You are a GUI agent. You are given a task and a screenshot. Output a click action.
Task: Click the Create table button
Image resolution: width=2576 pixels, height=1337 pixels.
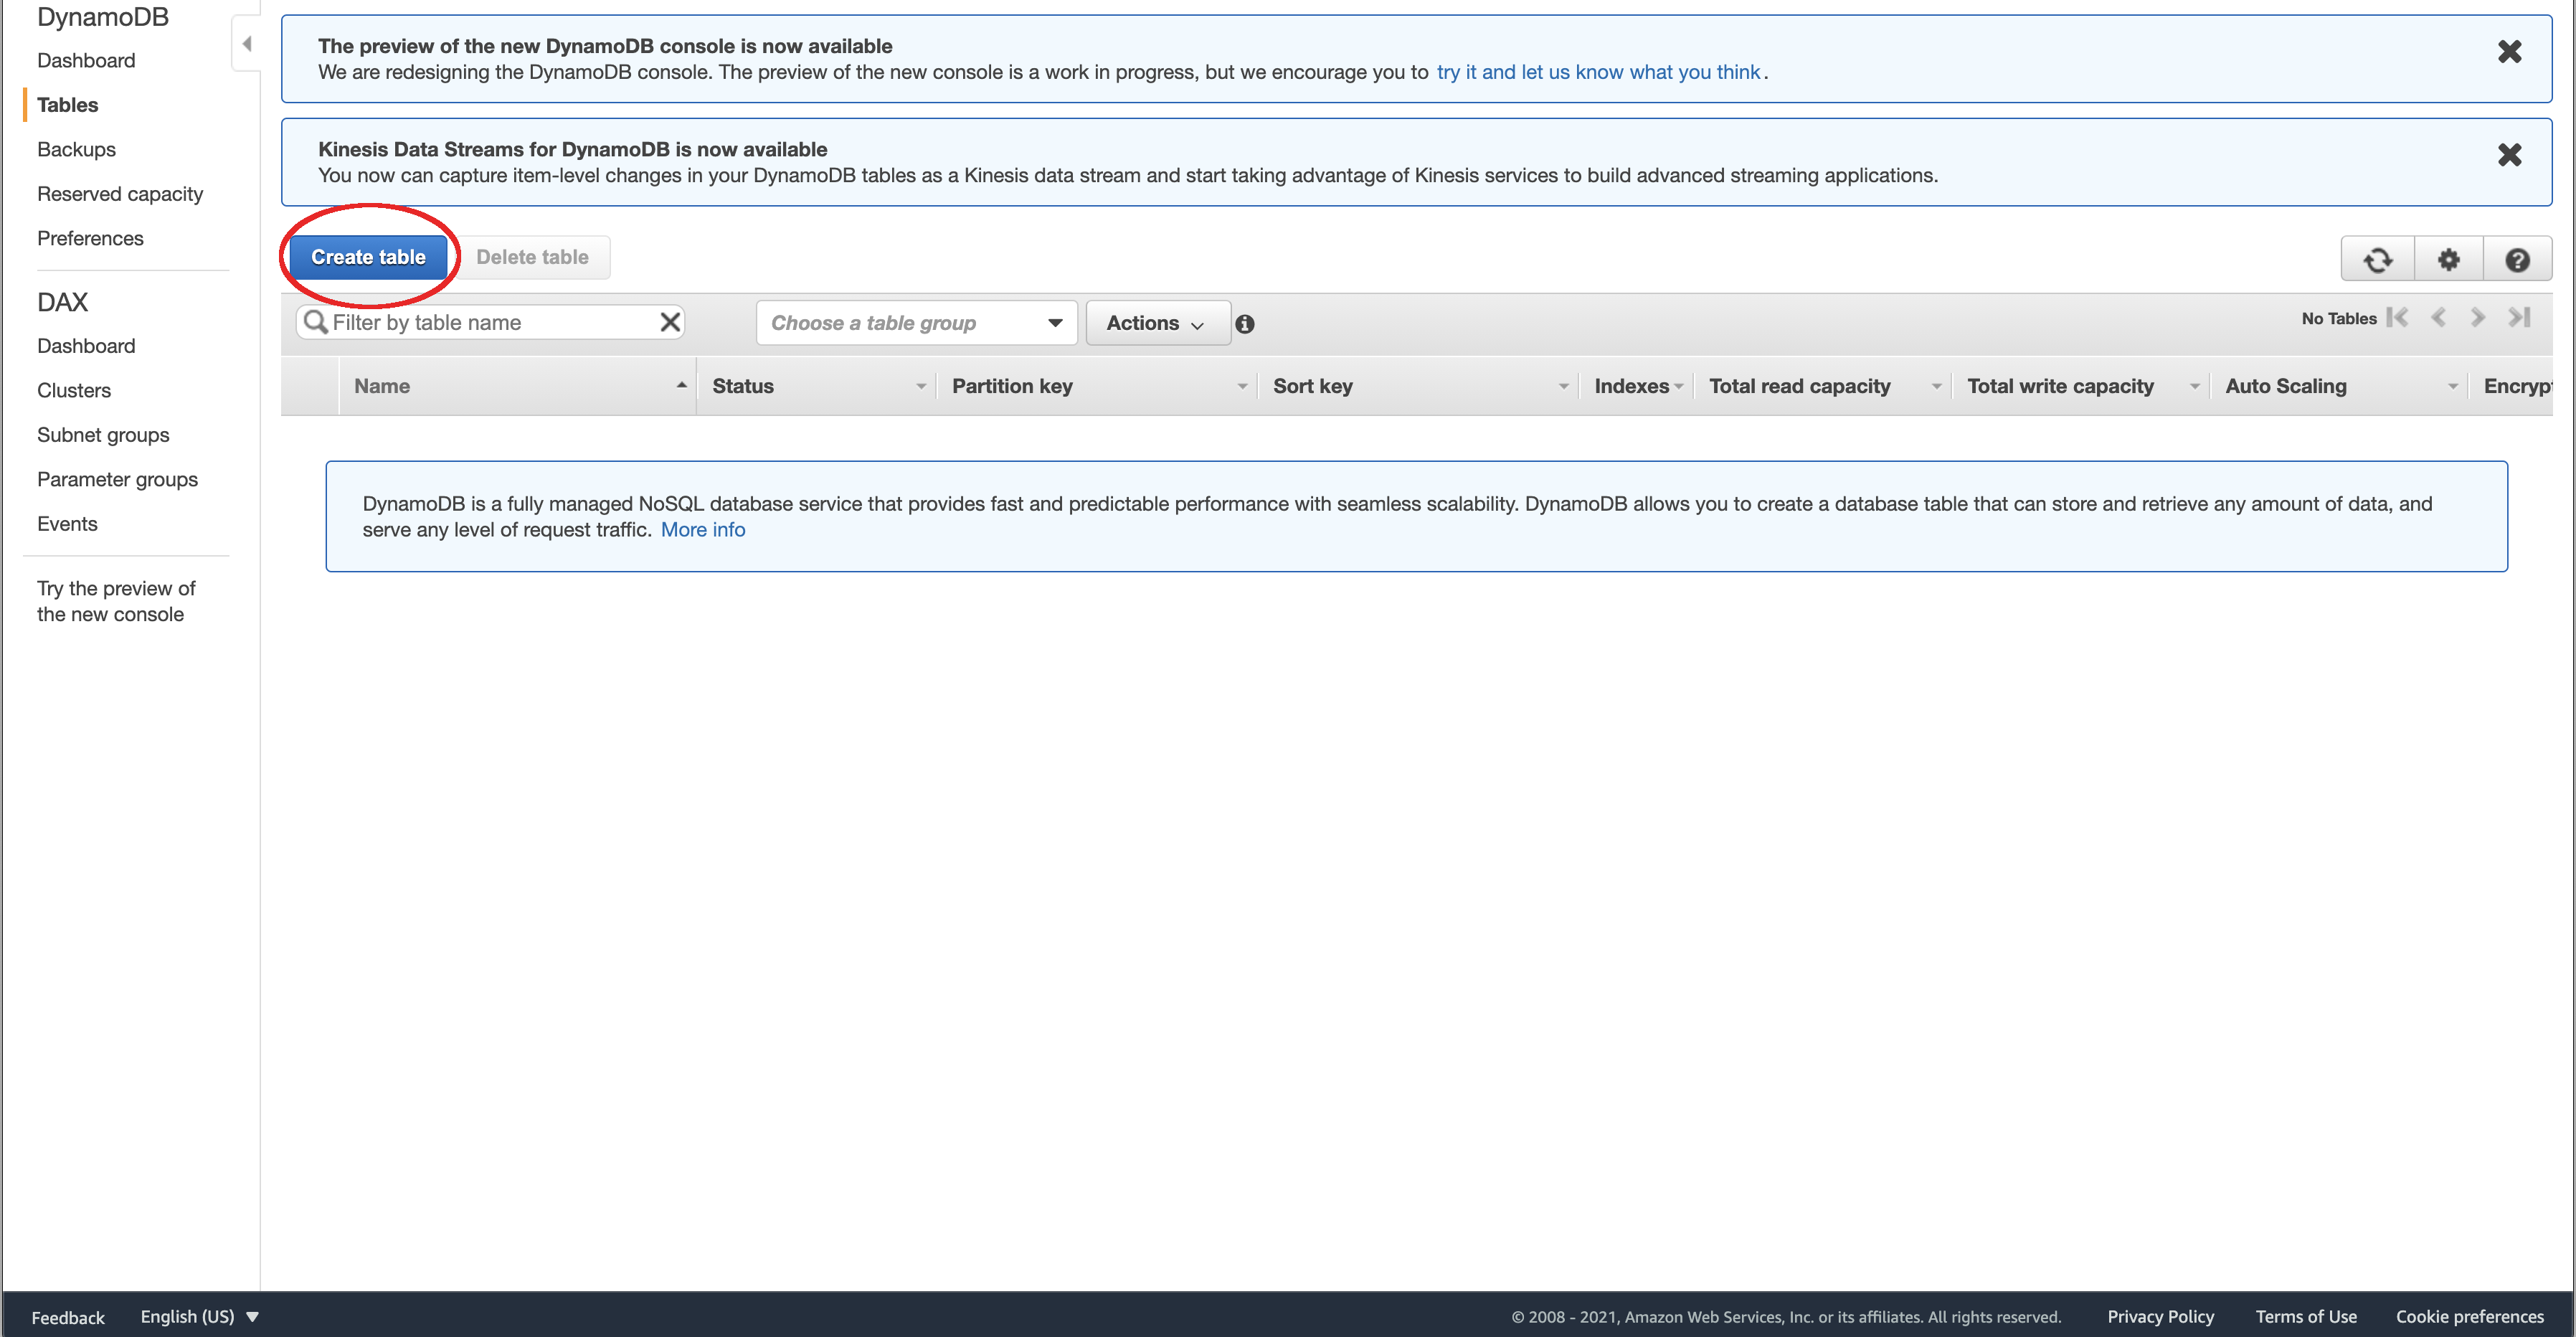tap(368, 257)
